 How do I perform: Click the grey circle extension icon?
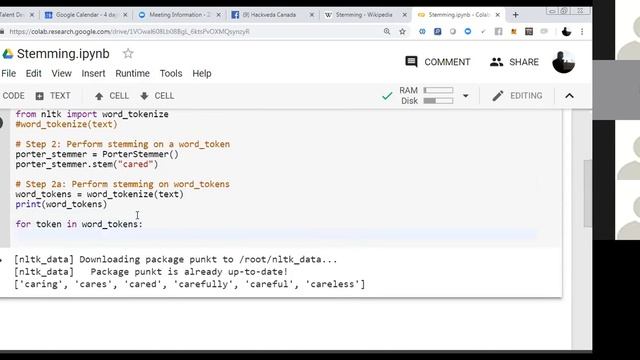tap(453, 31)
